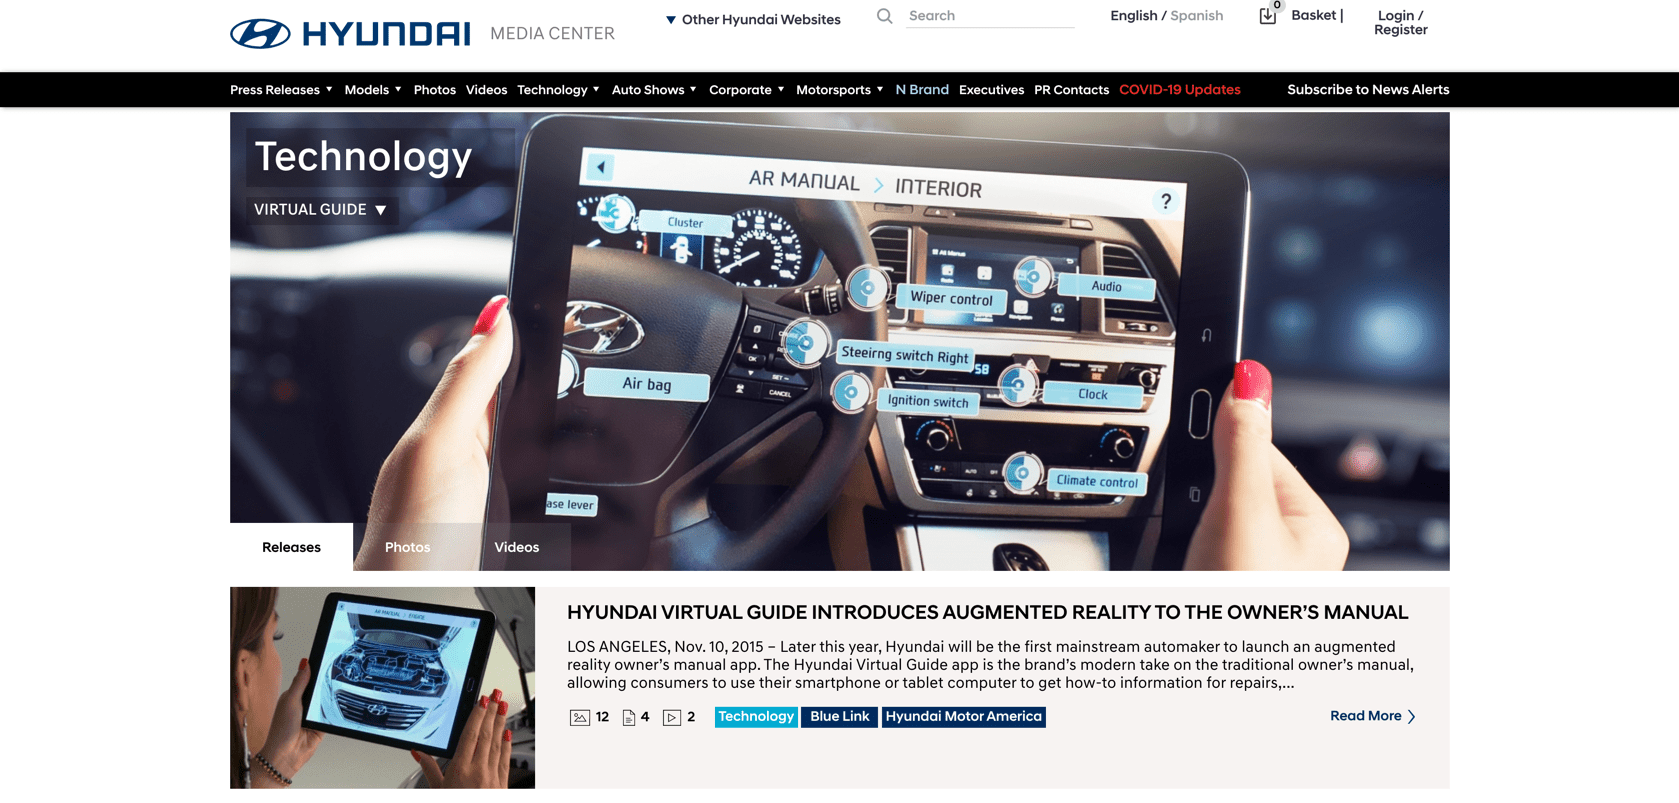Go to Photos in navigation bar
Image resolution: width=1679 pixels, height=803 pixels.
pos(435,90)
